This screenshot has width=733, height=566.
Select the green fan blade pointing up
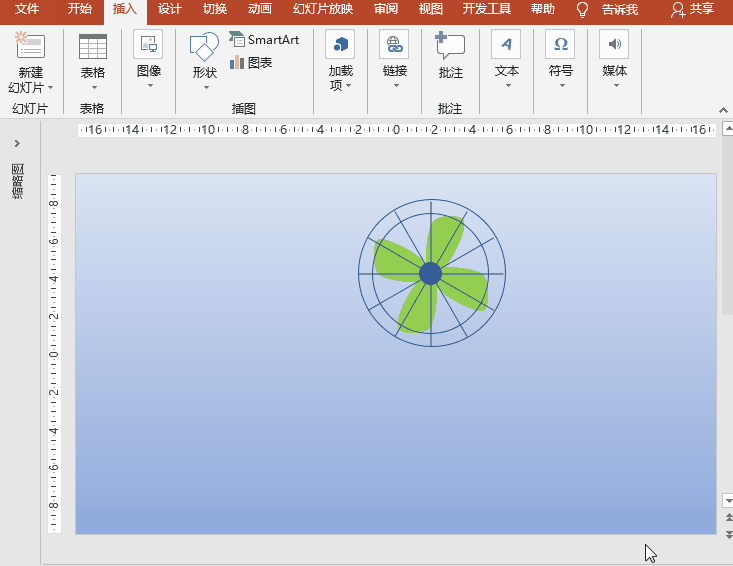click(445, 240)
